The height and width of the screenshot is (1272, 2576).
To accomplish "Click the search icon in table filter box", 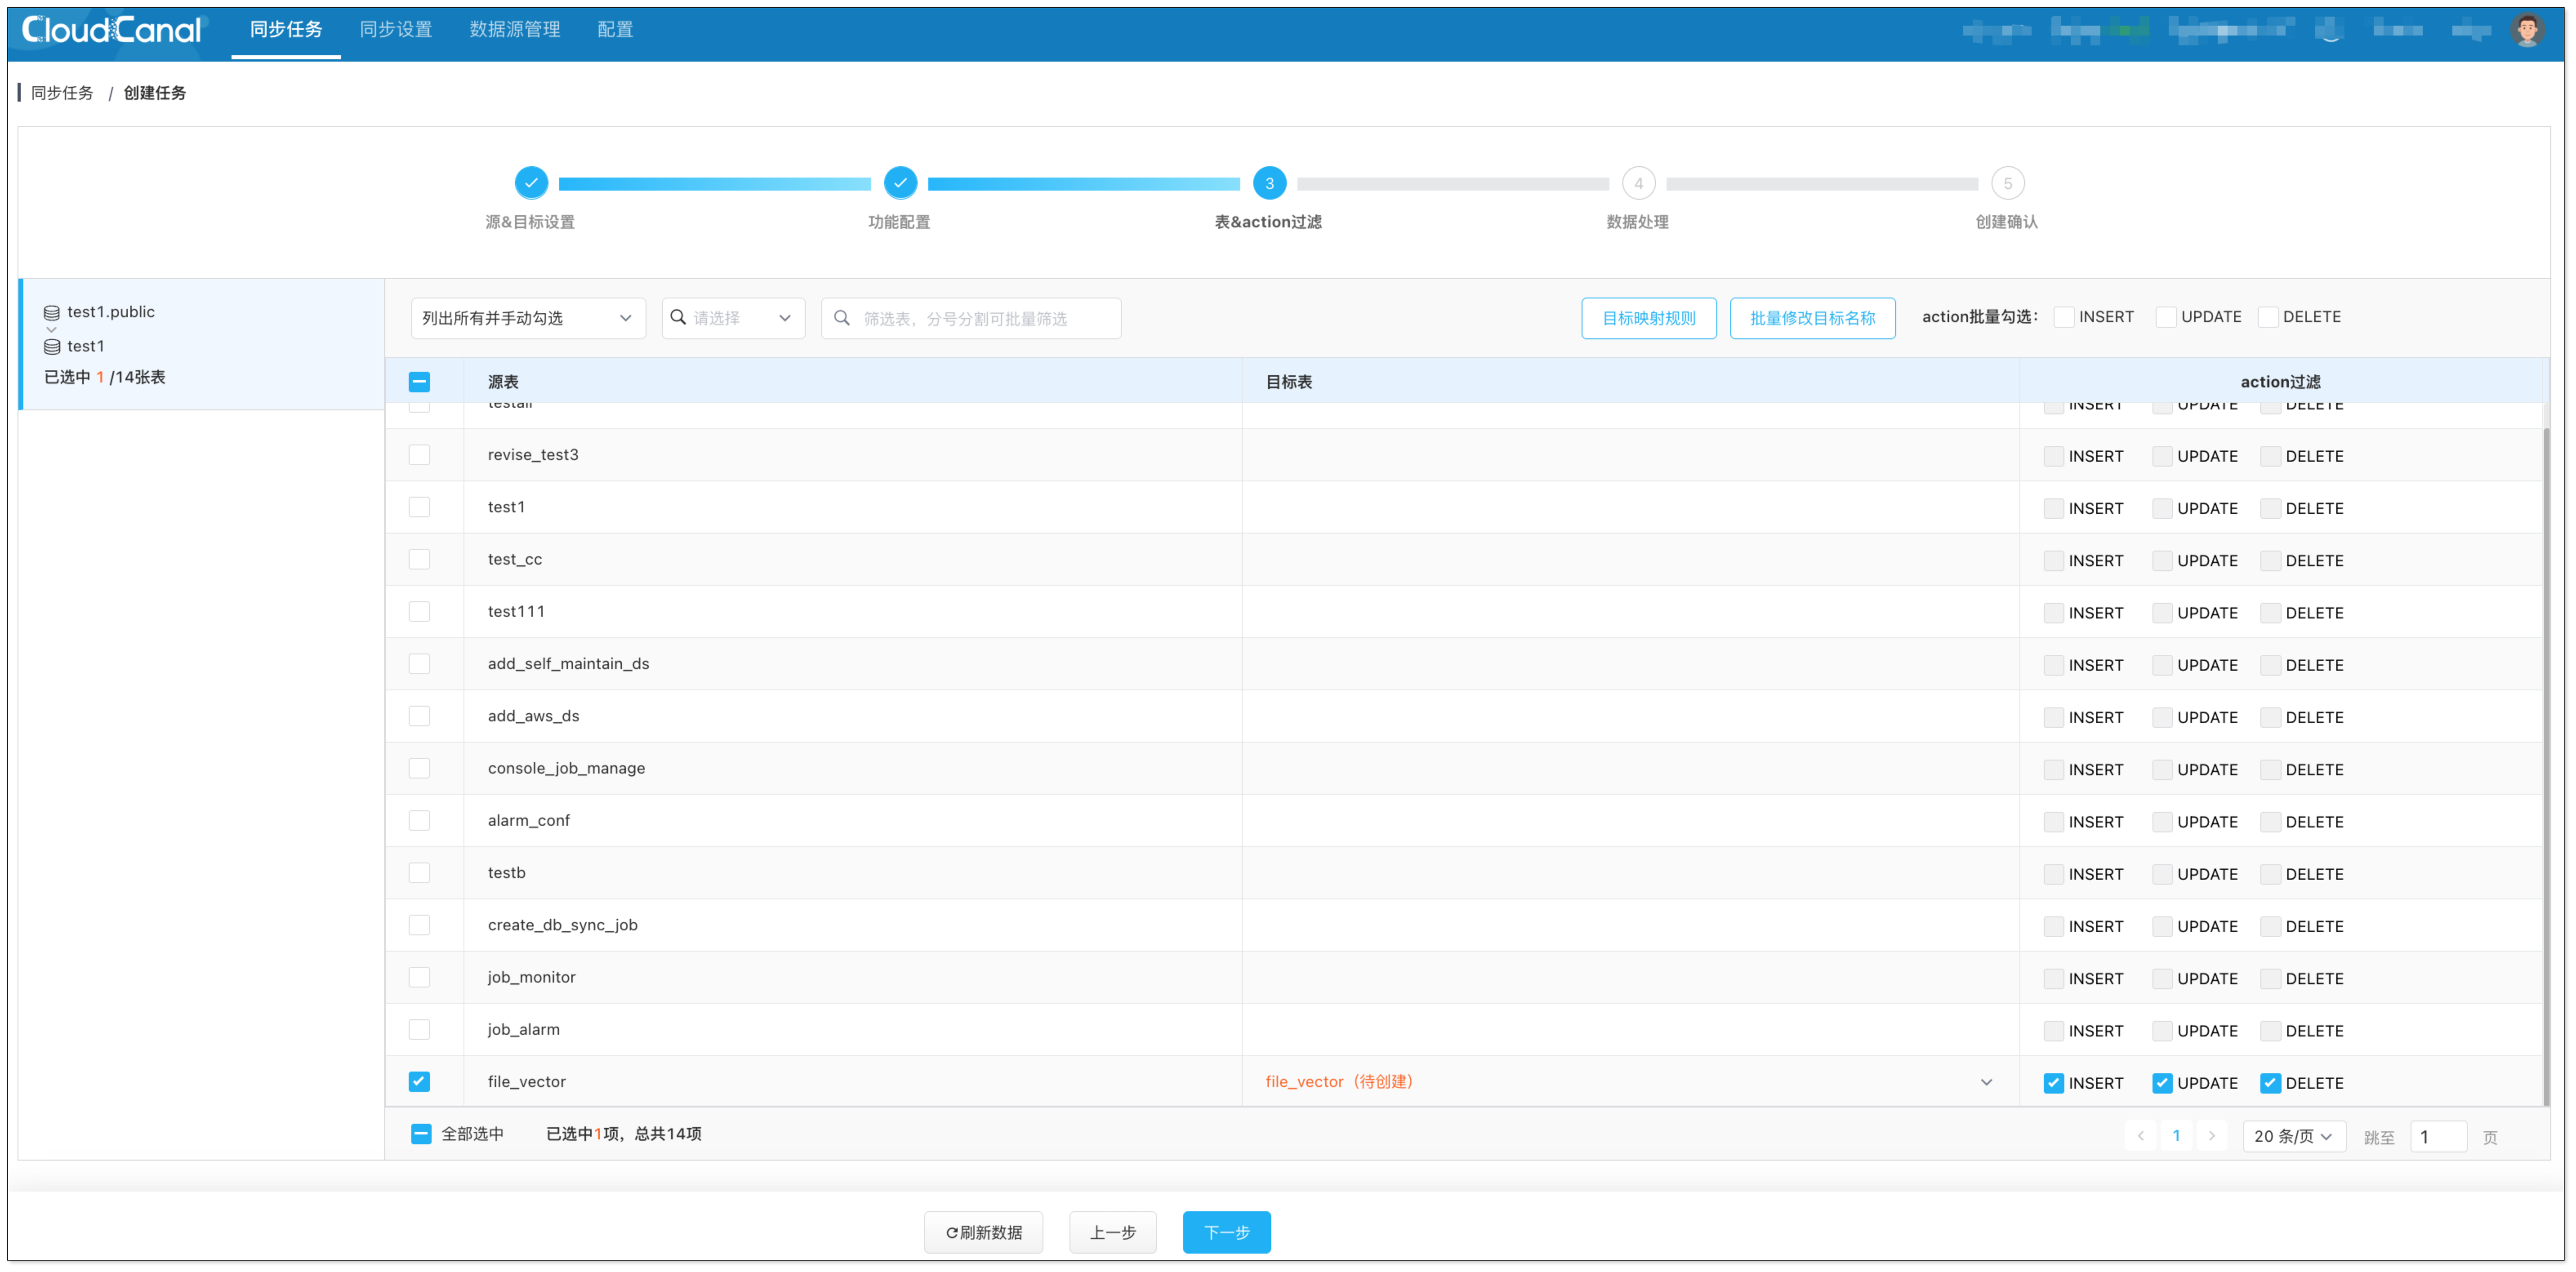I will click(x=842, y=318).
